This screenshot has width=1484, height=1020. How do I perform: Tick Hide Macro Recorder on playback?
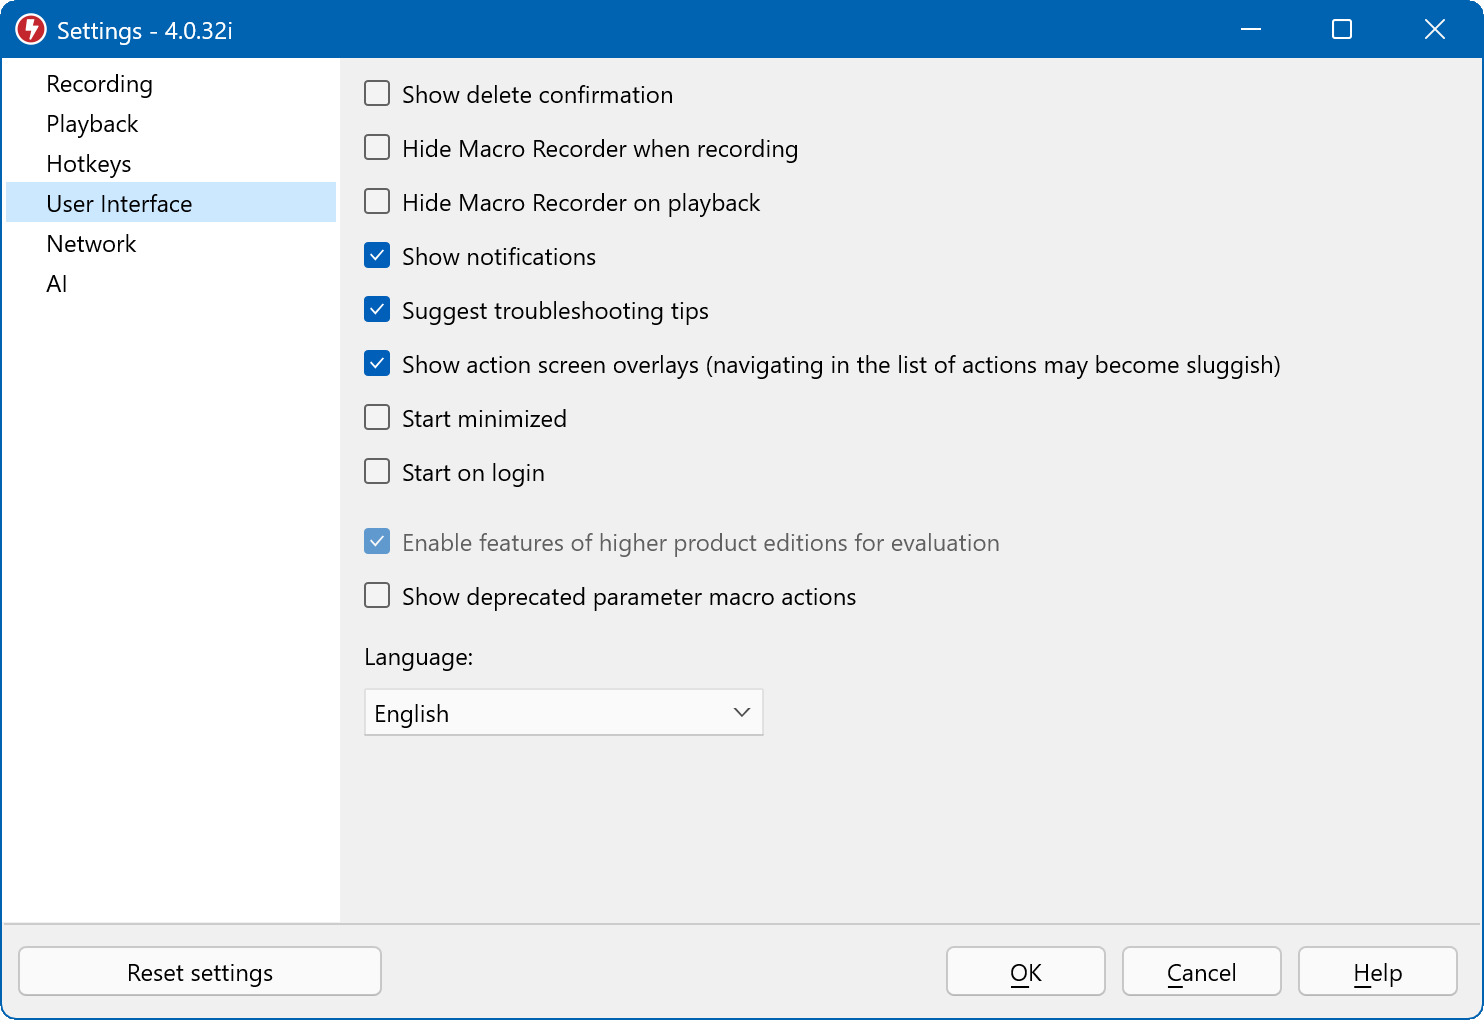pyautogui.click(x=377, y=202)
